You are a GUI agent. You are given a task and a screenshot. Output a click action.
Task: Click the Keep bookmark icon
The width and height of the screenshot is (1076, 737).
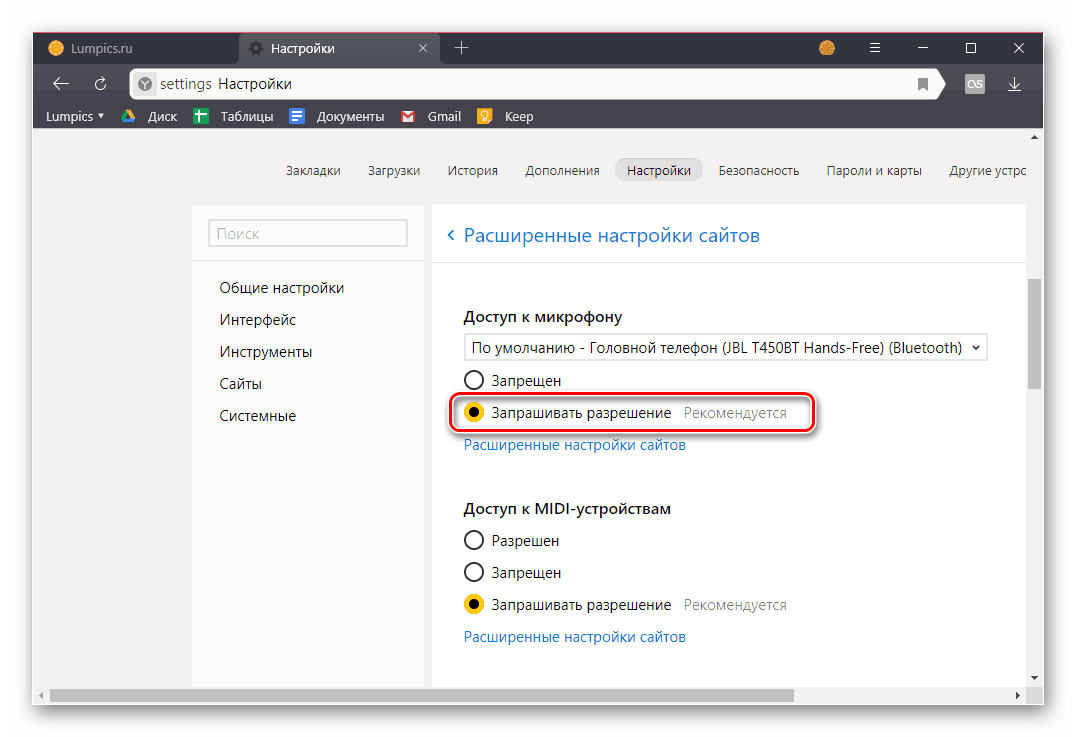pos(484,116)
